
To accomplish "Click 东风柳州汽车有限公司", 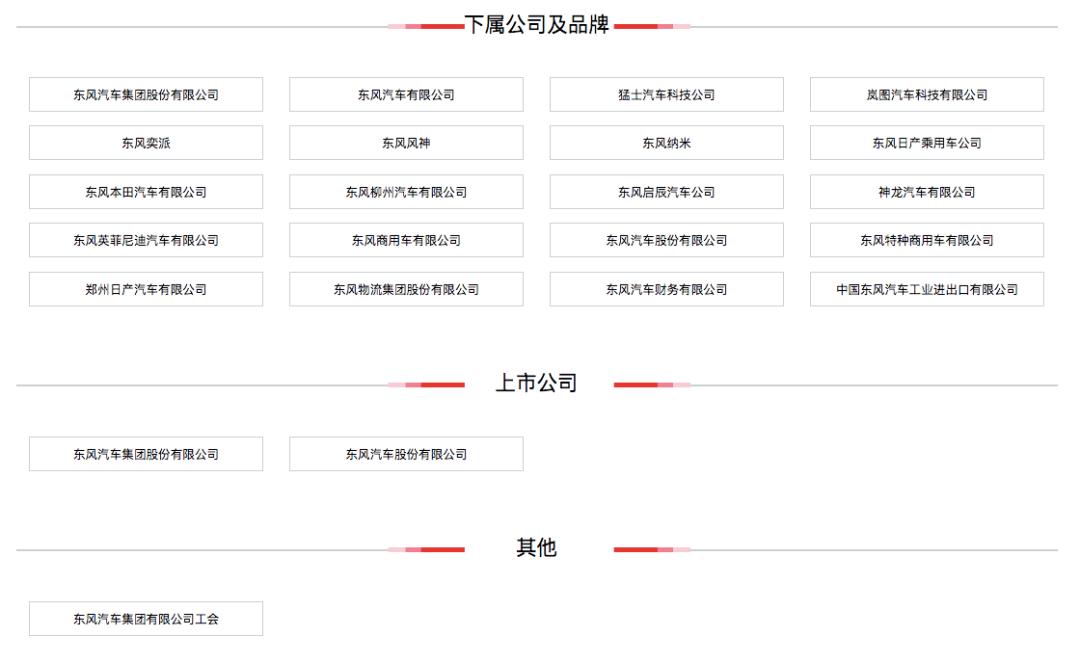I will click(406, 191).
